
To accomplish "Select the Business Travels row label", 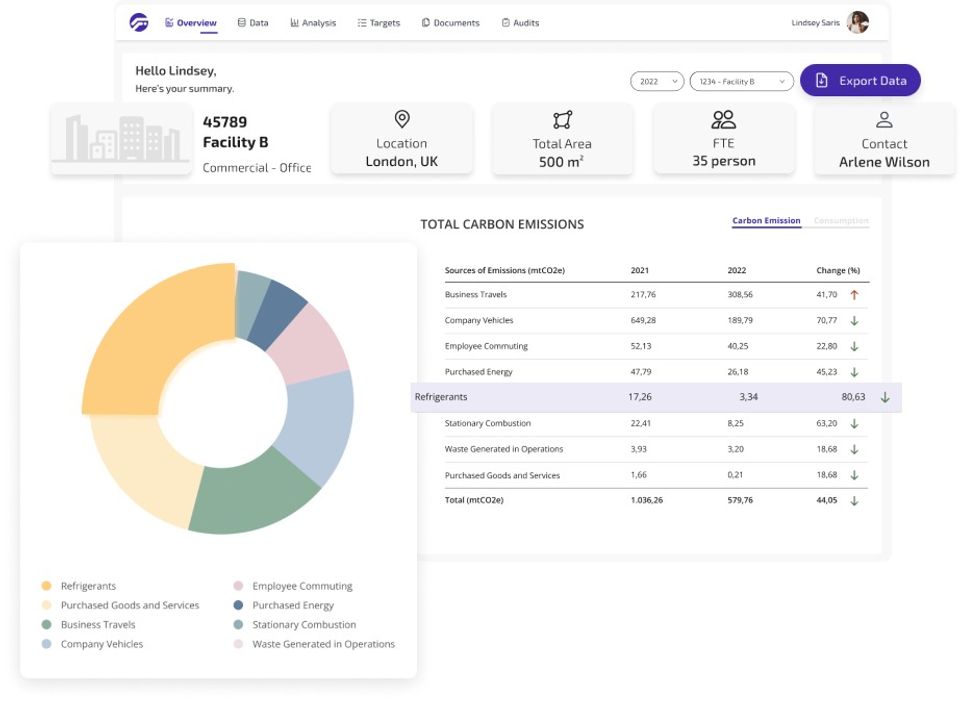I will point(476,294).
